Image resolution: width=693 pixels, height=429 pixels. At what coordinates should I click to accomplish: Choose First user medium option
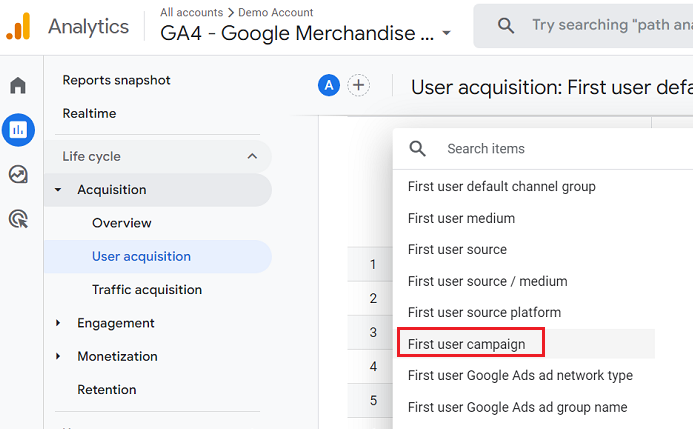coord(461,218)
